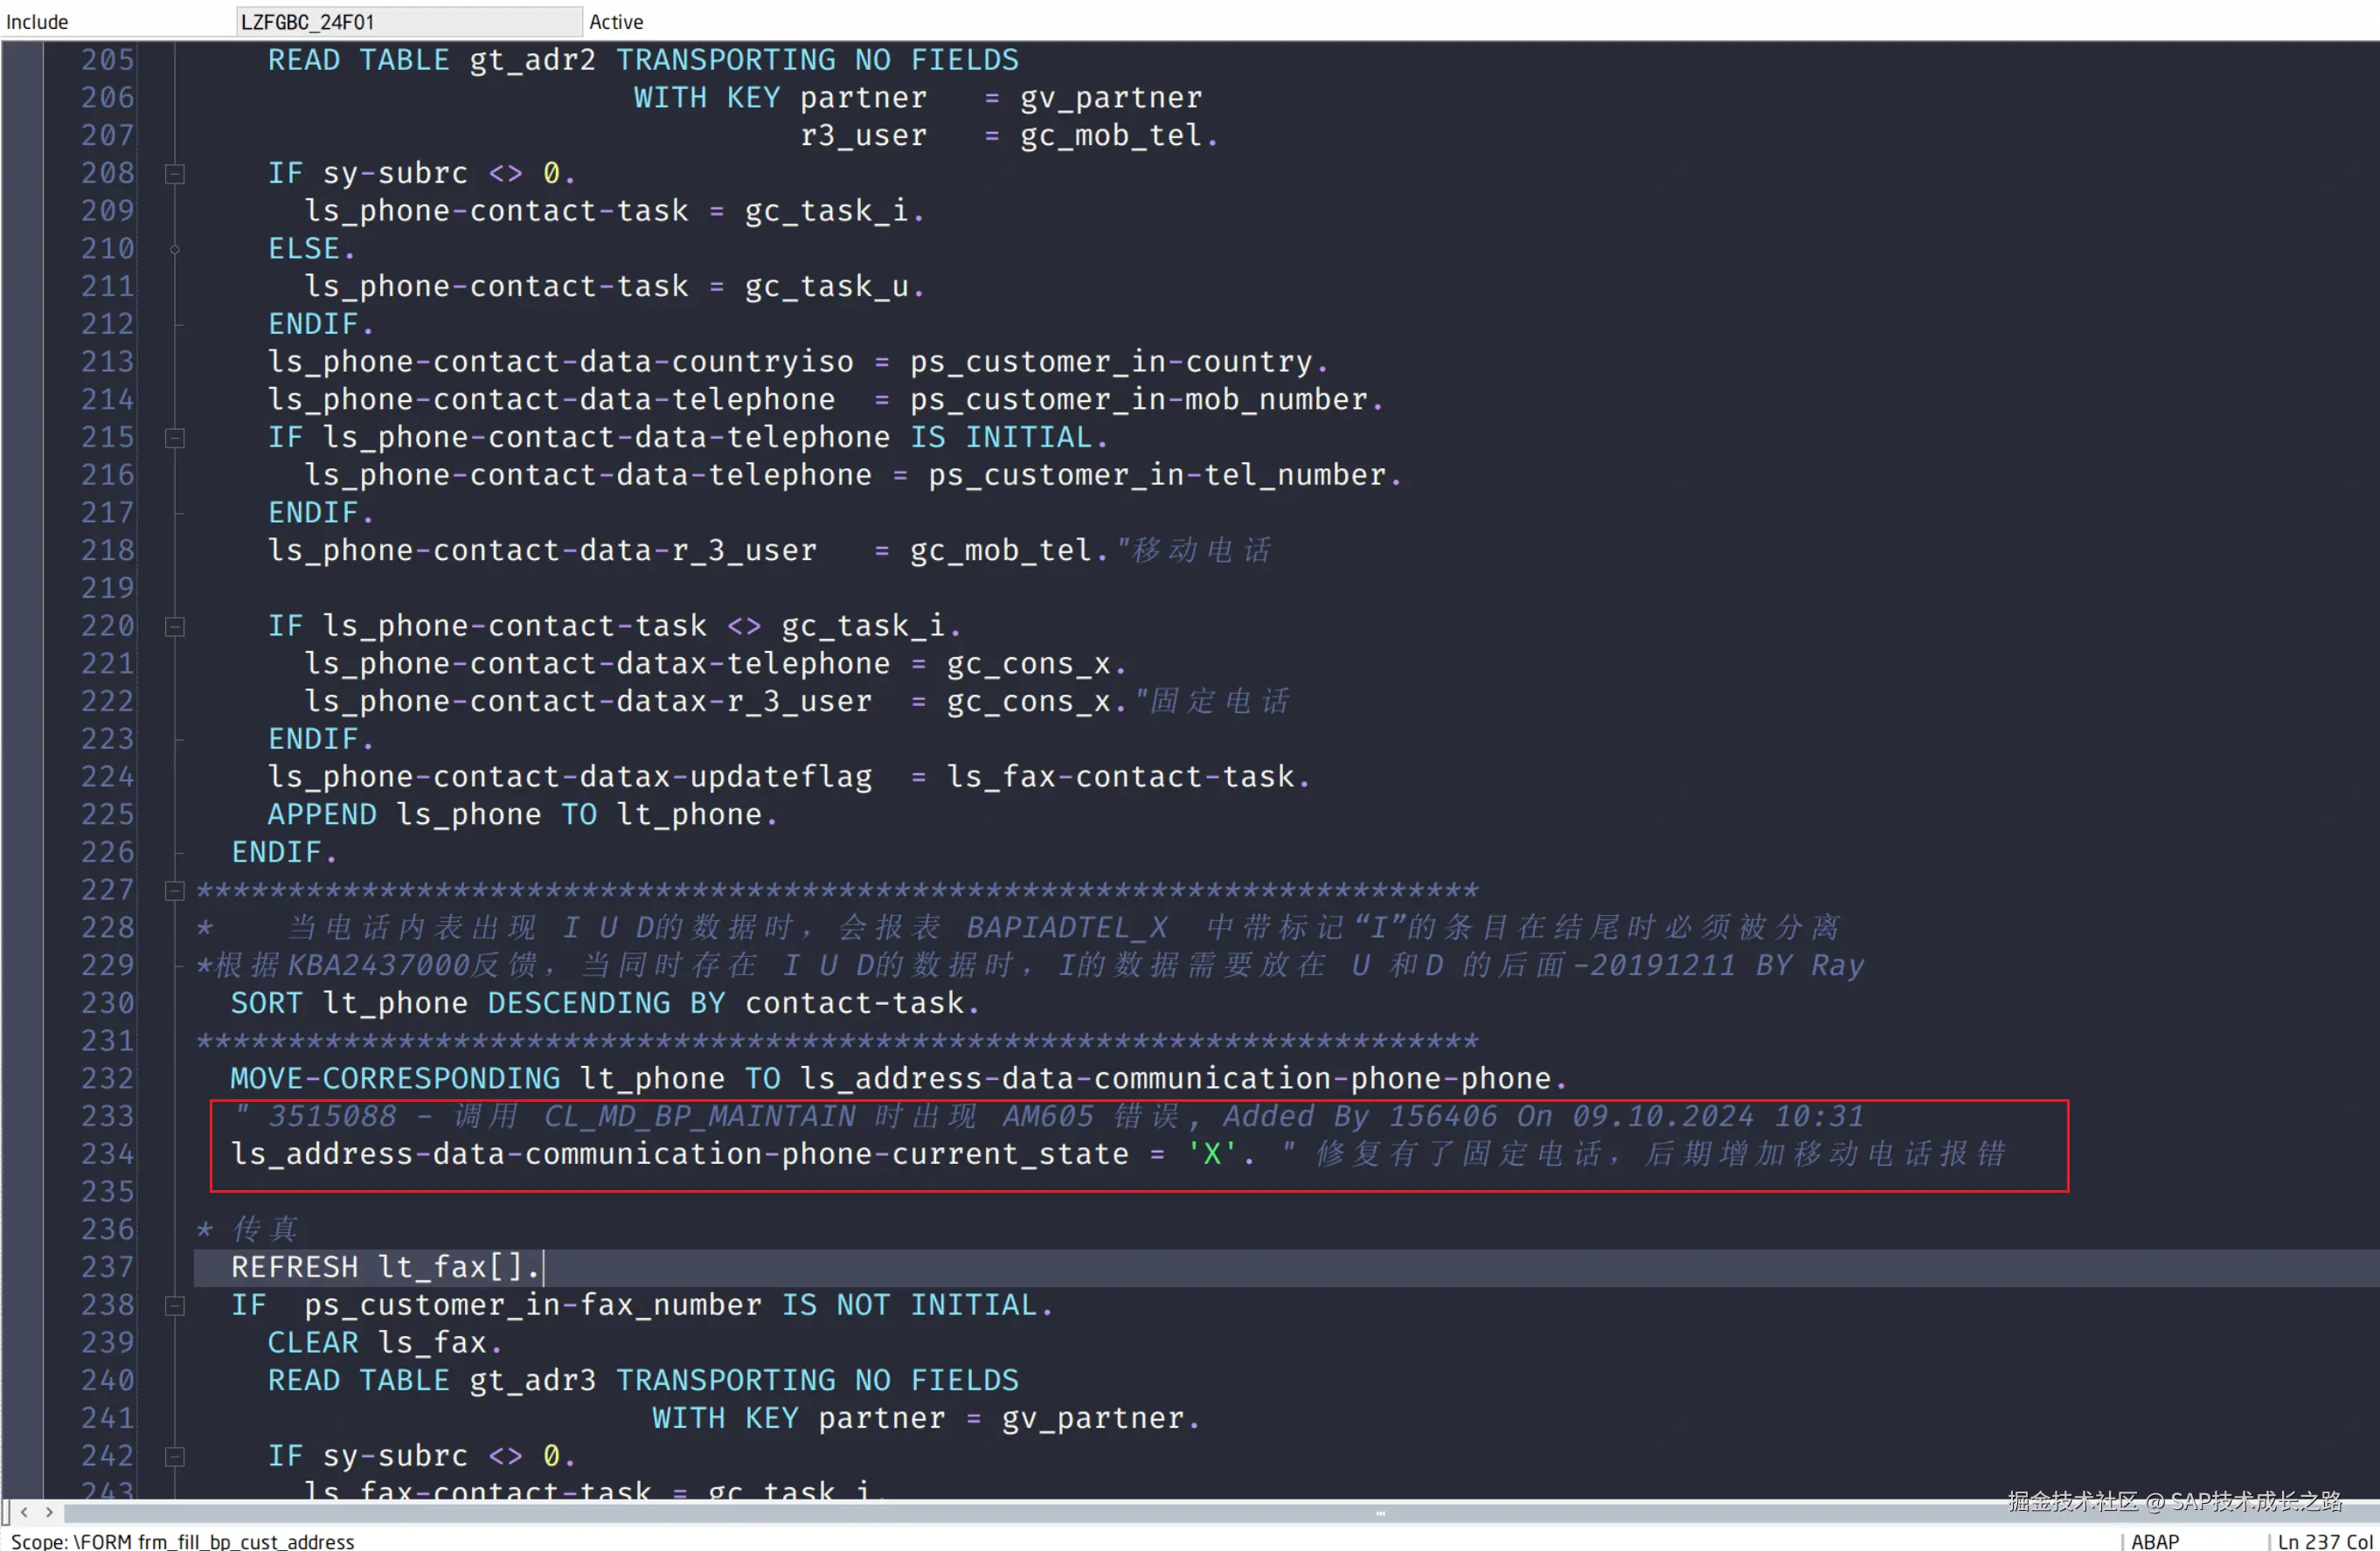This screenshot has height=1551, width=2380.
Task: Click the breakpoint margin beside line 225
Action: click(x=22, y=815)
